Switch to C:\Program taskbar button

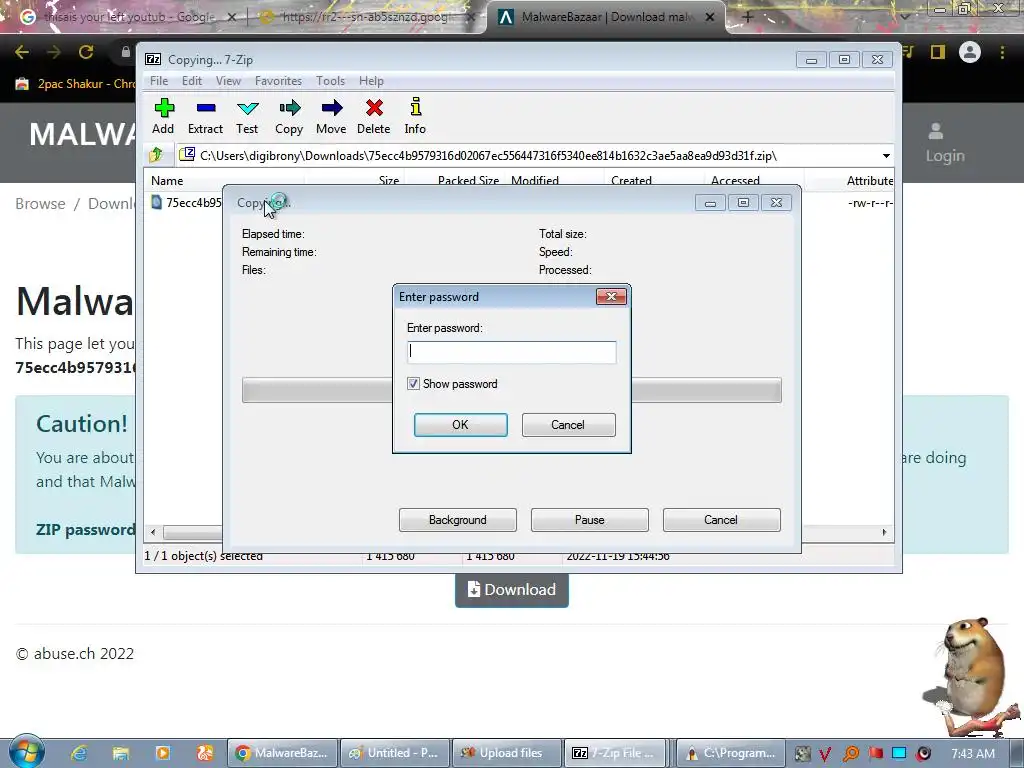[x=730, y=753]
